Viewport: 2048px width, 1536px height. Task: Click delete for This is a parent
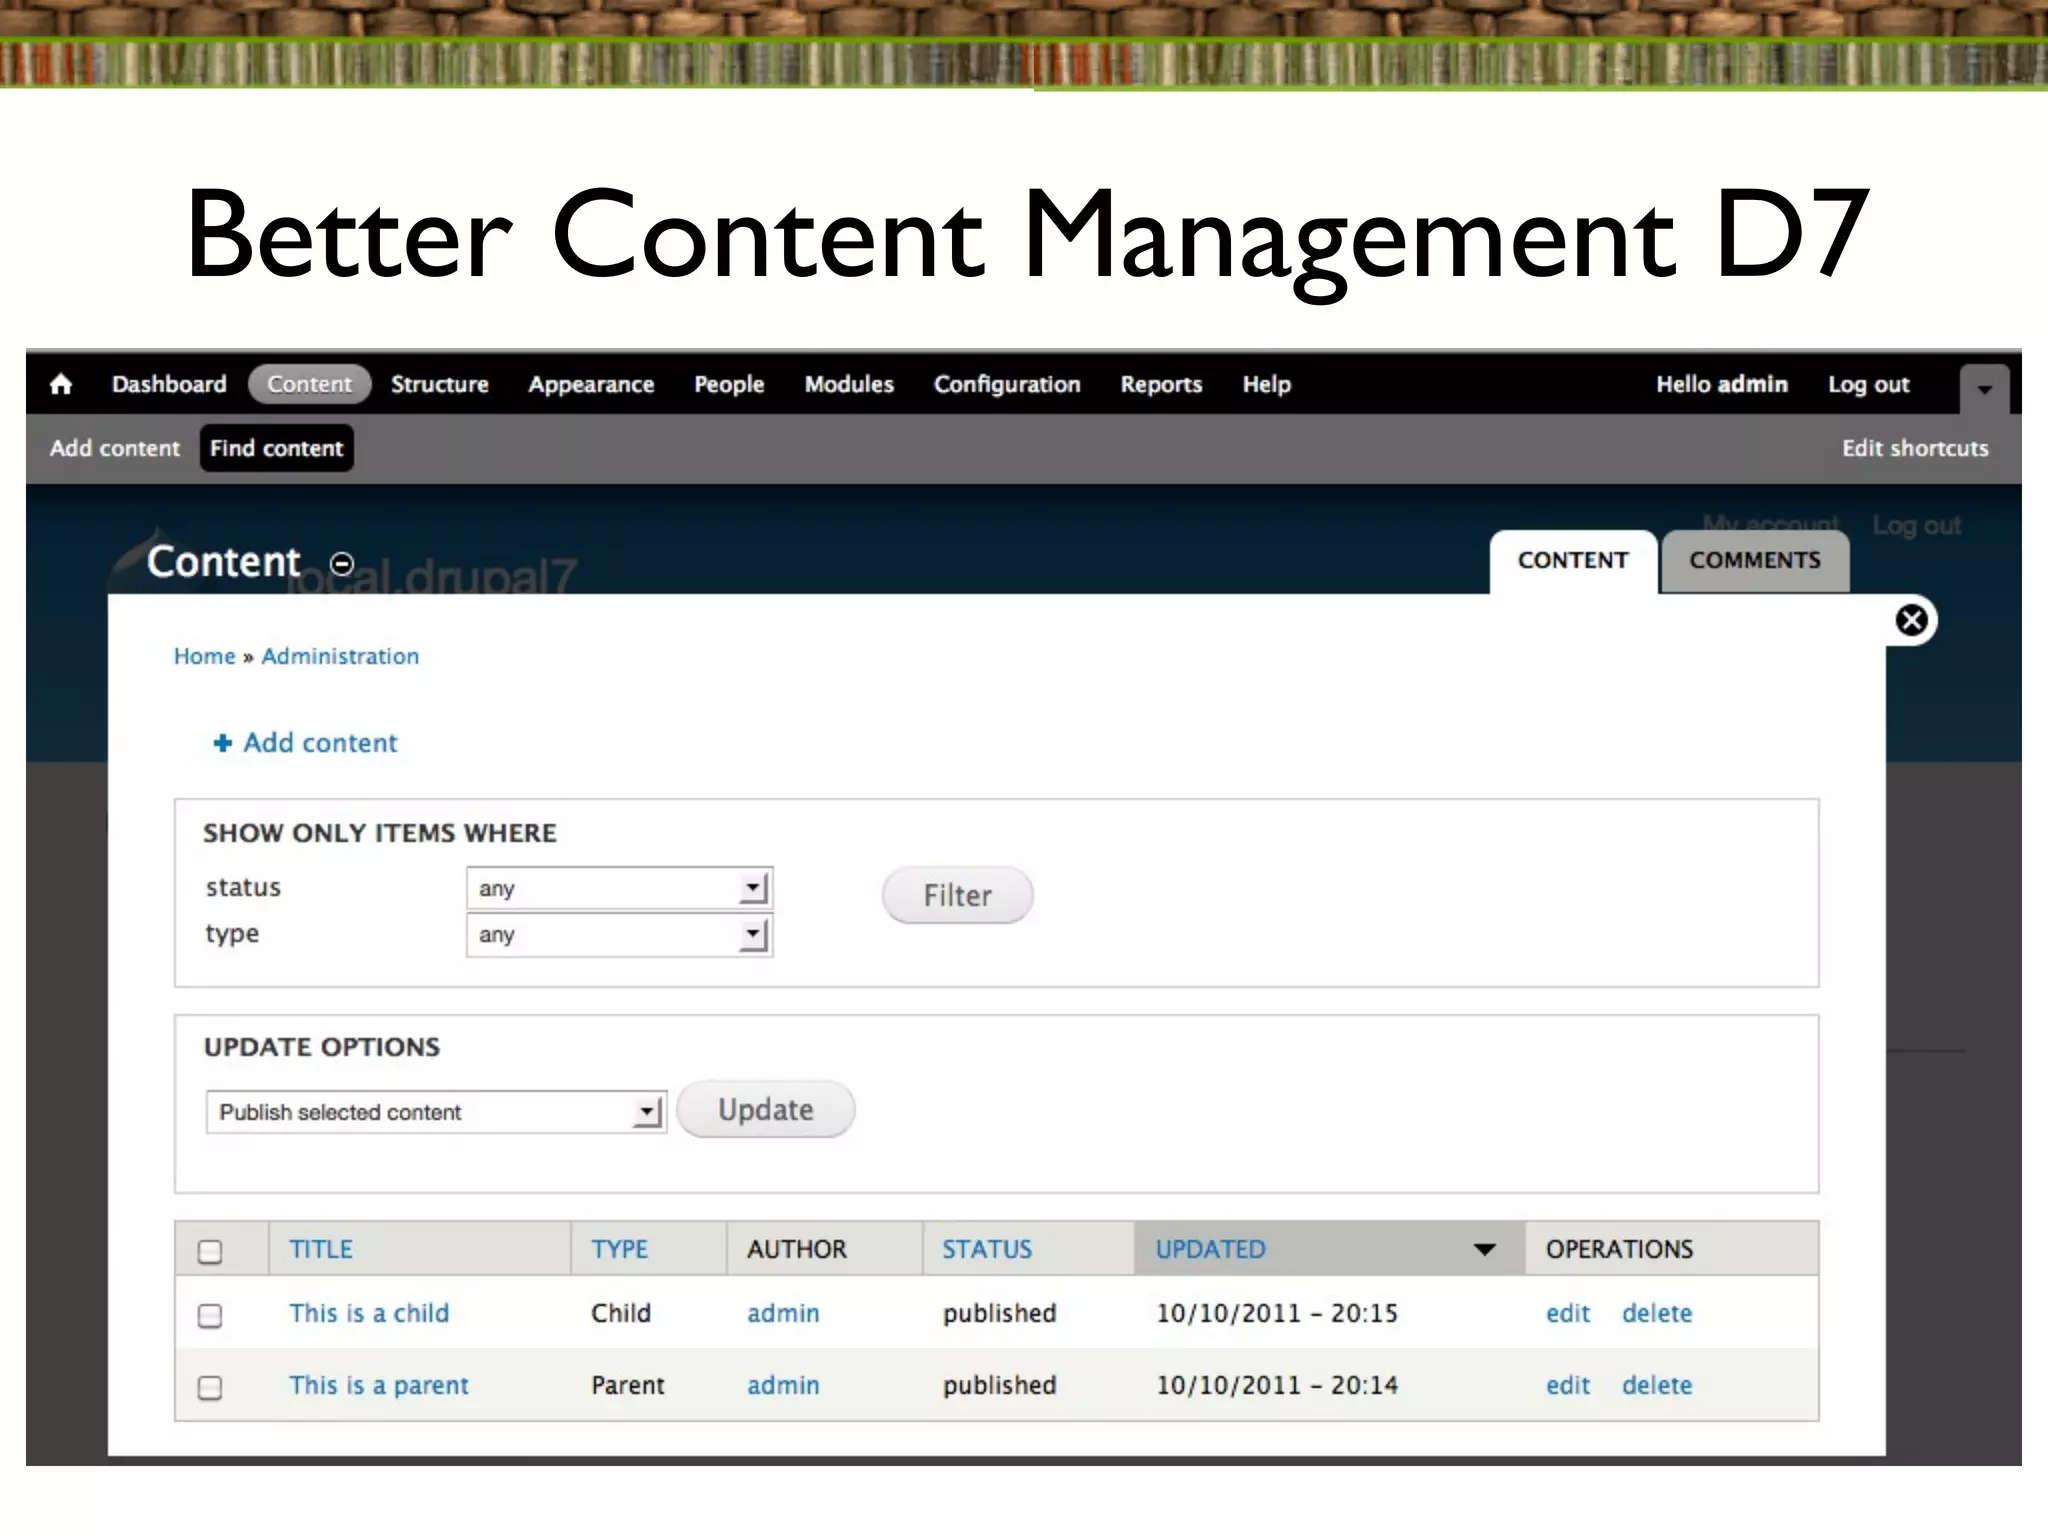(x=1656, y=1385)
